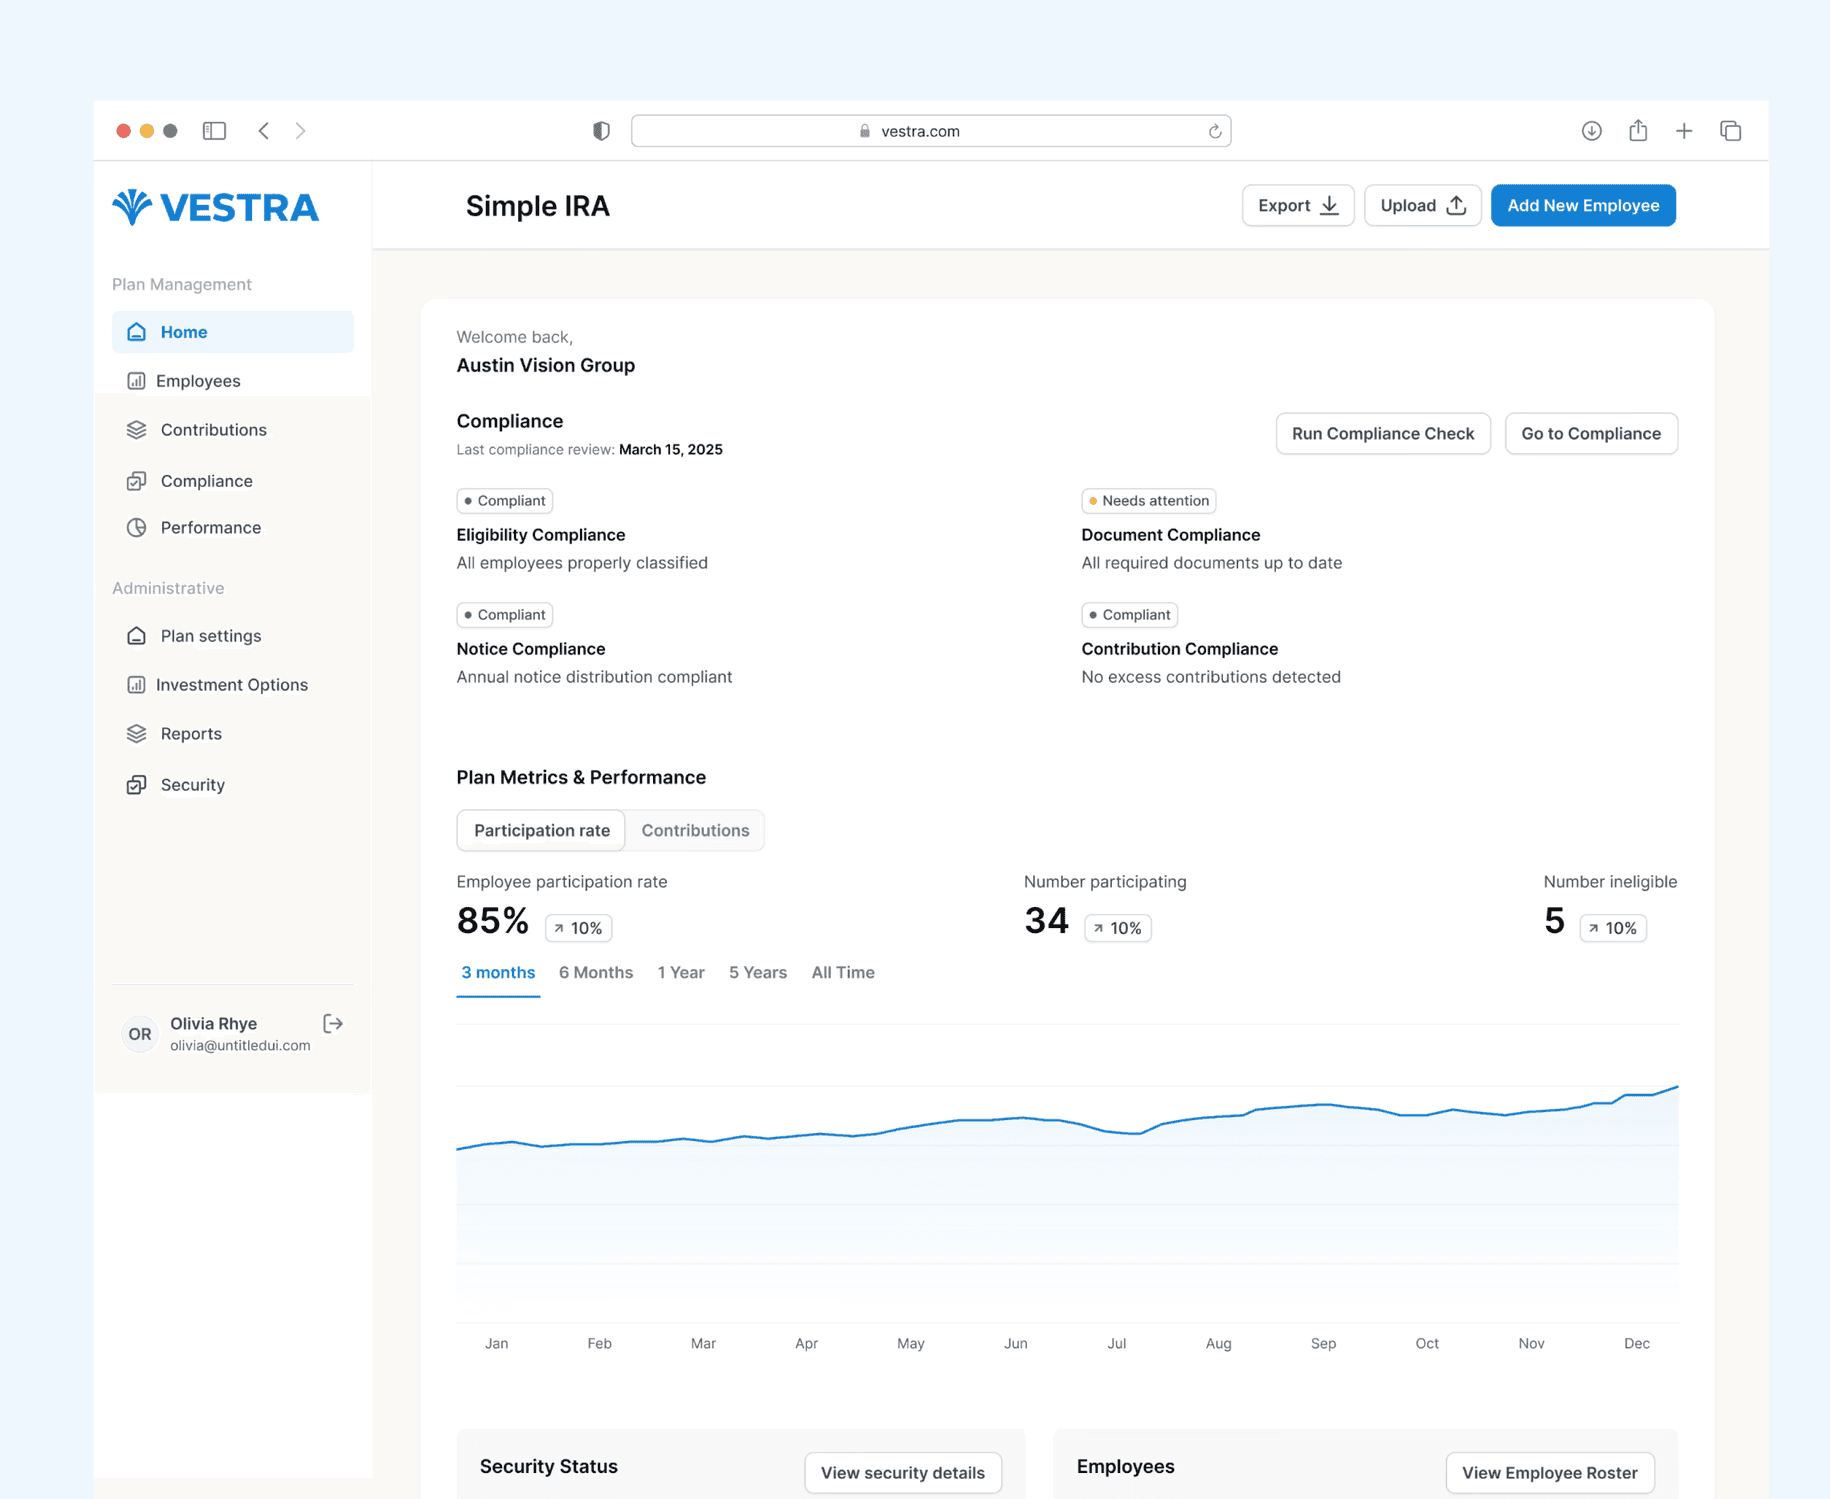
Task: Click the Reports layers icon
Action: point(137,734)
